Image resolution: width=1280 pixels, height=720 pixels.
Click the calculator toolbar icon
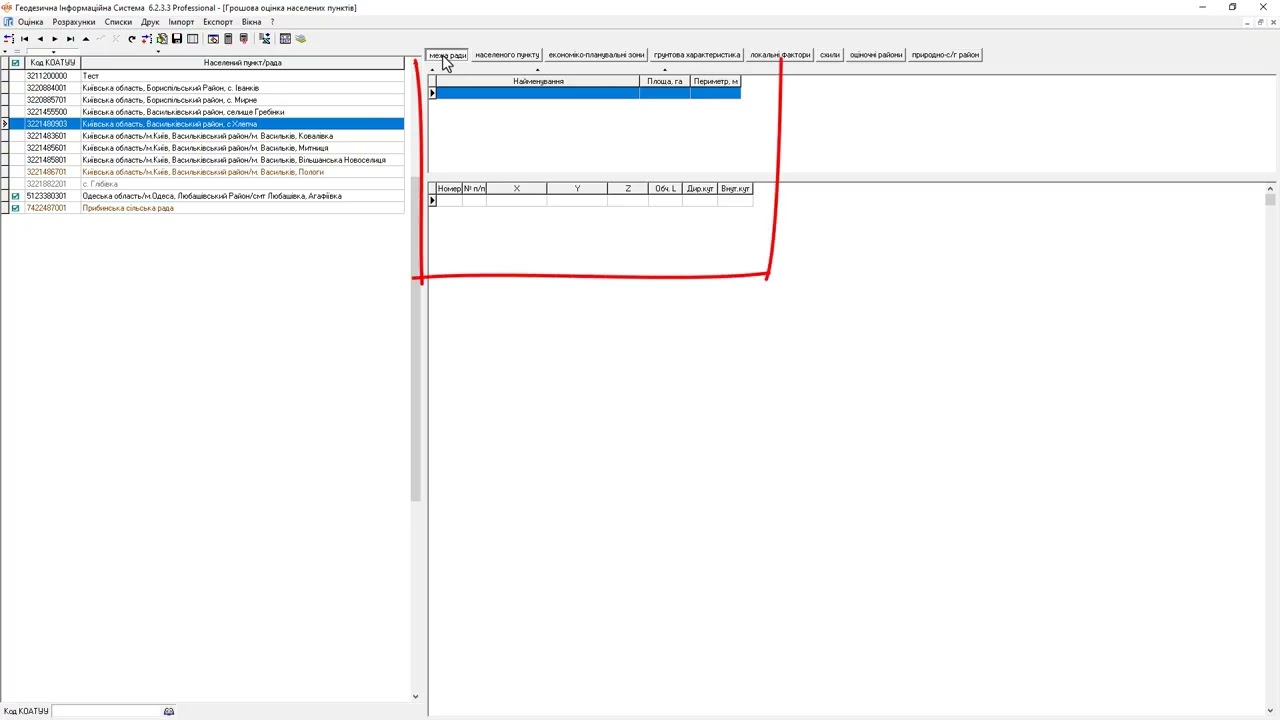tap(228, 39)
